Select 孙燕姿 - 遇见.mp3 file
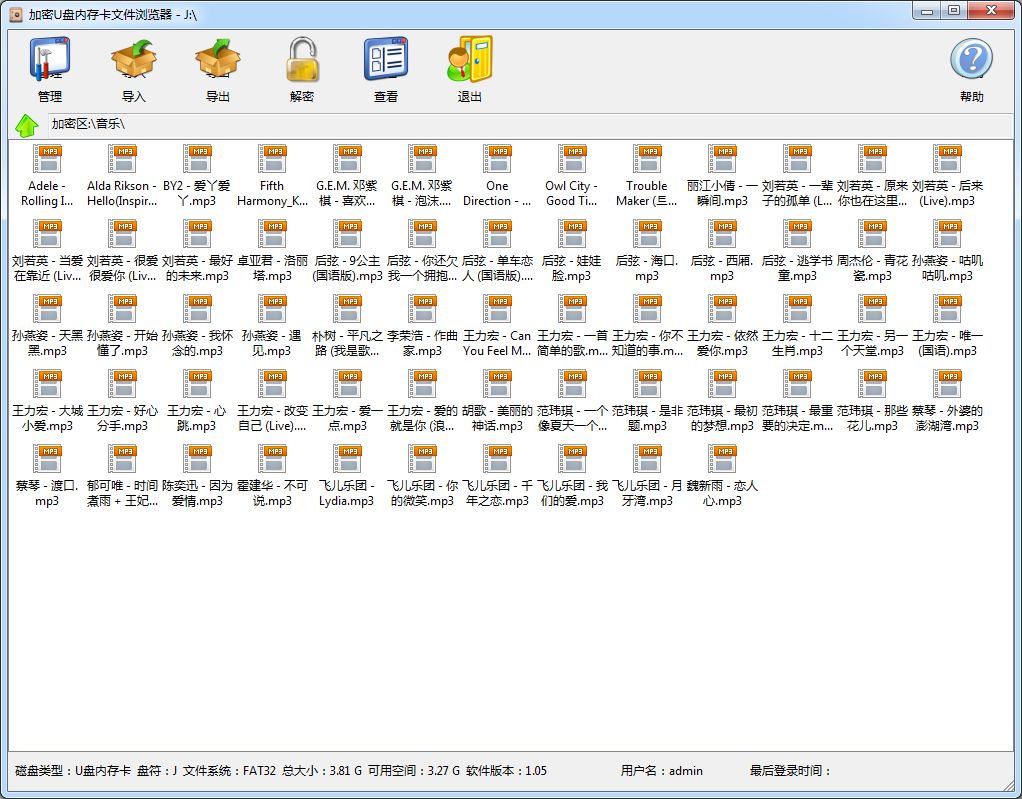The height and width of the screenshot is (799, 1022). click(272, 326)
